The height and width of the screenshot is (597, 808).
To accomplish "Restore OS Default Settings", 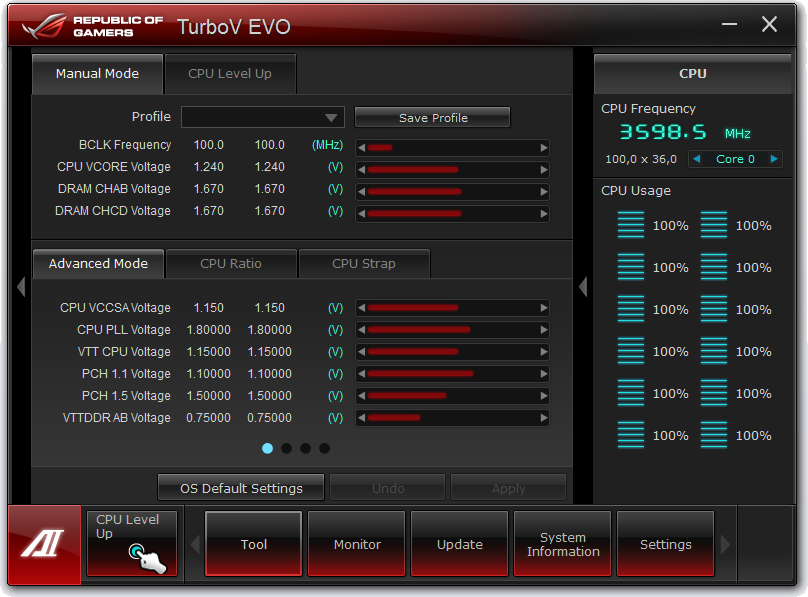I will pos(241,488).
